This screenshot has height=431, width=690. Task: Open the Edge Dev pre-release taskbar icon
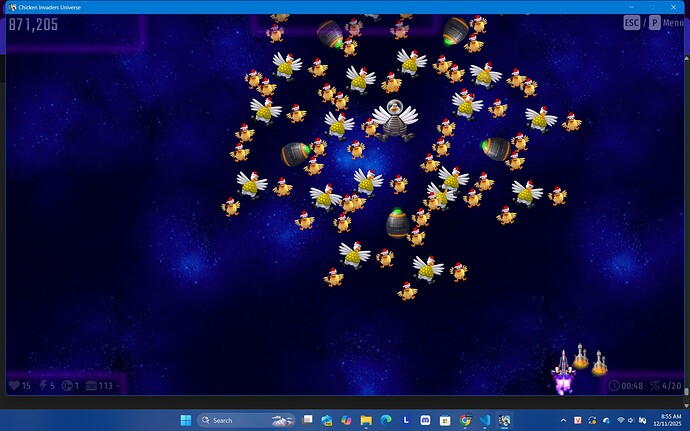click(327, 420)
